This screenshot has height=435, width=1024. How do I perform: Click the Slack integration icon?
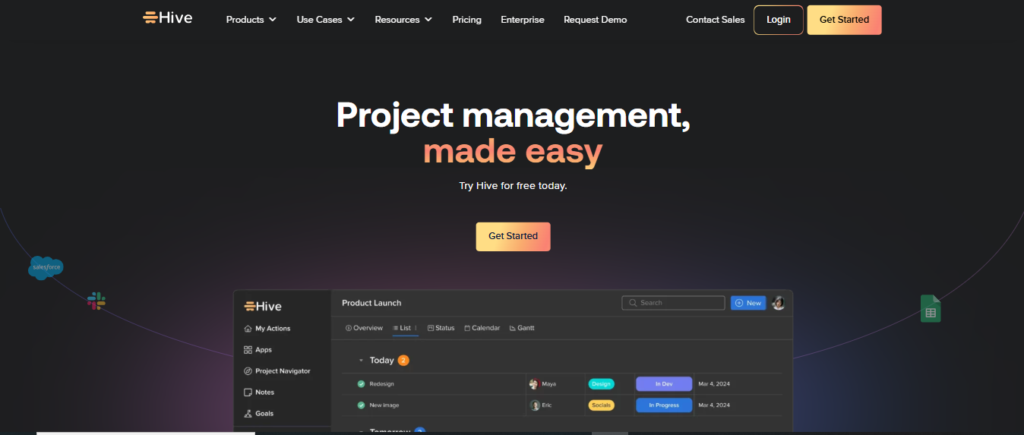pos(97,301)
